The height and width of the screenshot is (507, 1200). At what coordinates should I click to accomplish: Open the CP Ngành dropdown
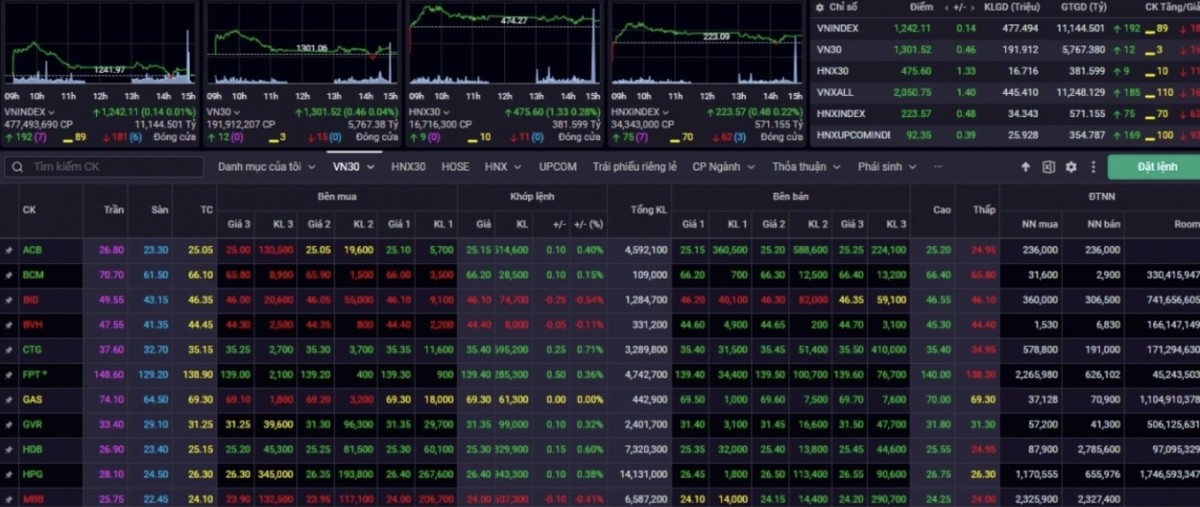[x=721, y=167]
